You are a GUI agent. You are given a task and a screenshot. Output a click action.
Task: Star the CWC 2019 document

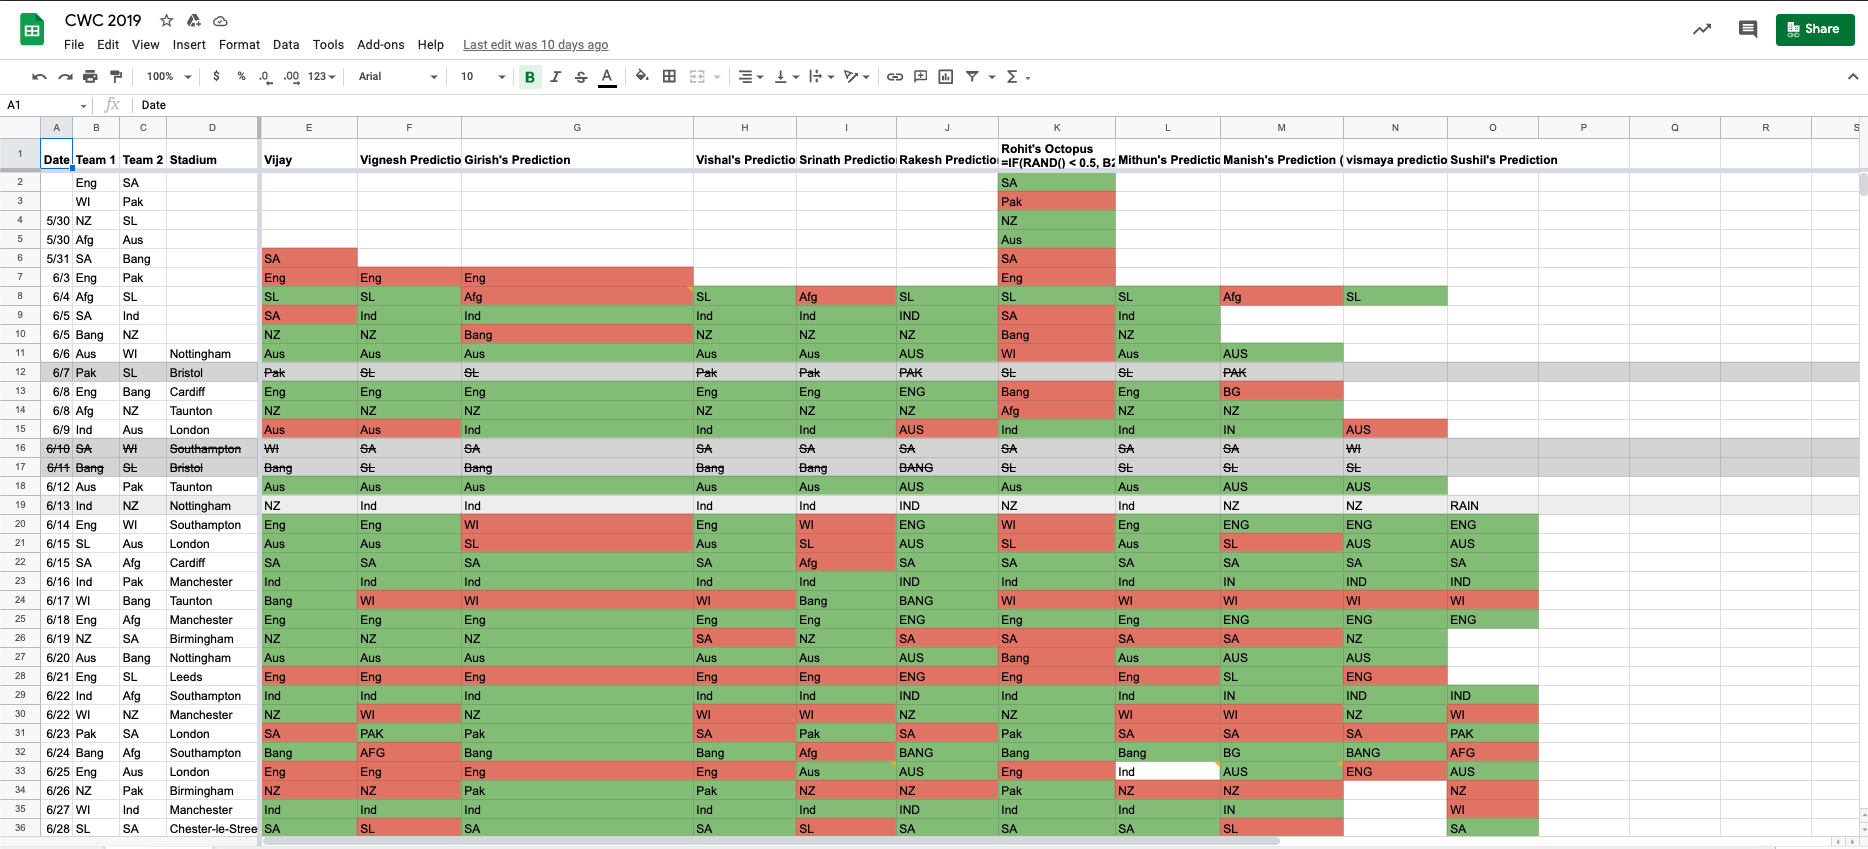pyautogui.click(x=167, y=20)
